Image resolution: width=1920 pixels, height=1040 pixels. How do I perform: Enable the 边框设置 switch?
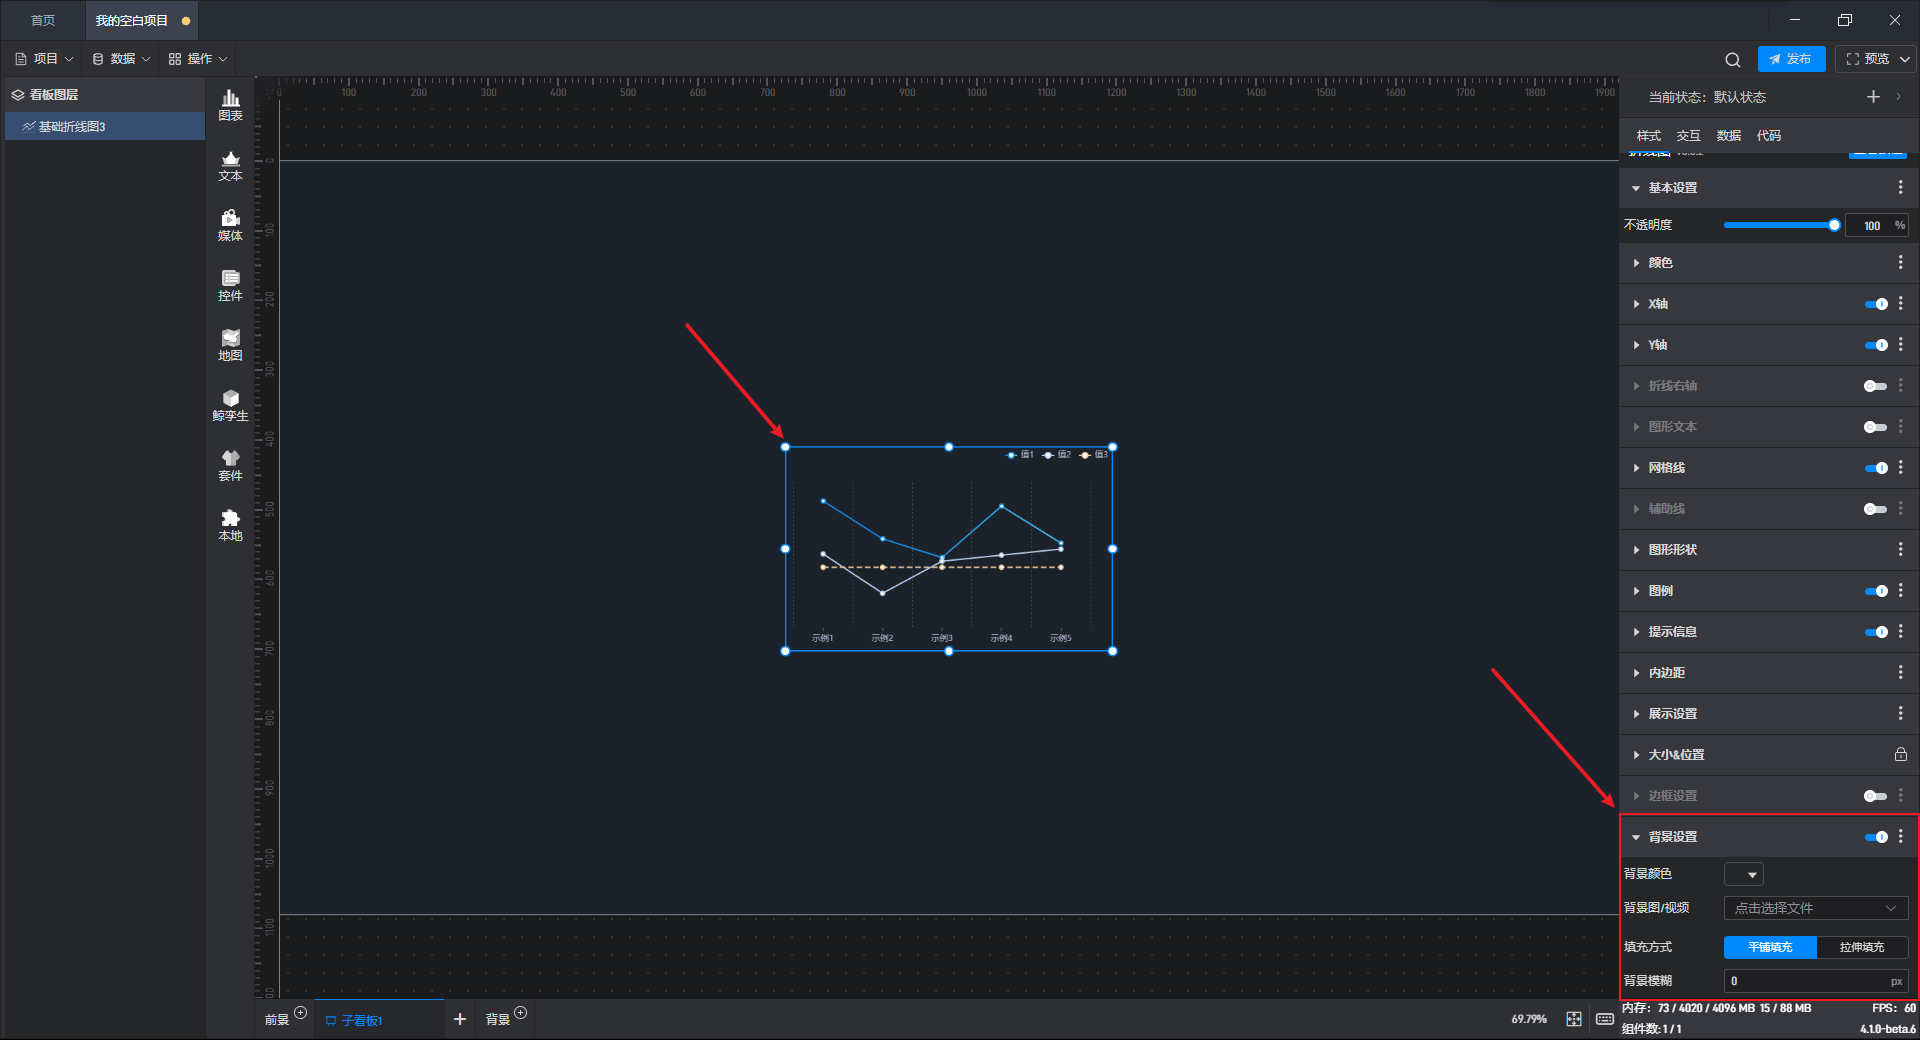tap(1876, 796)
